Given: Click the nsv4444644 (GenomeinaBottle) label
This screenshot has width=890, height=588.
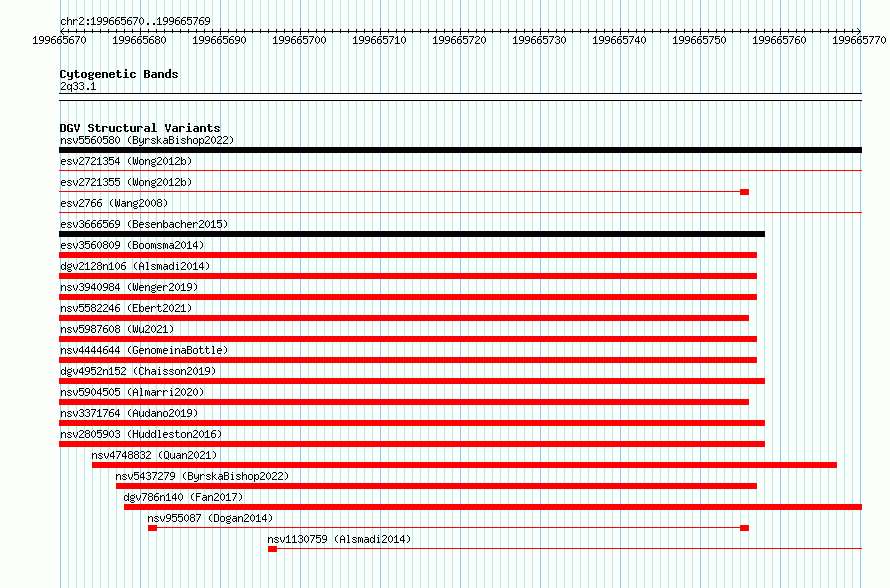Looking at the screenshot, I should 144,350.
